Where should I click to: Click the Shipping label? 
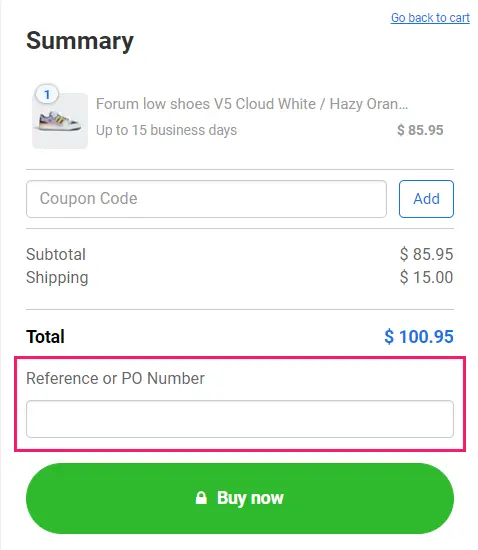tap(57, 277)
